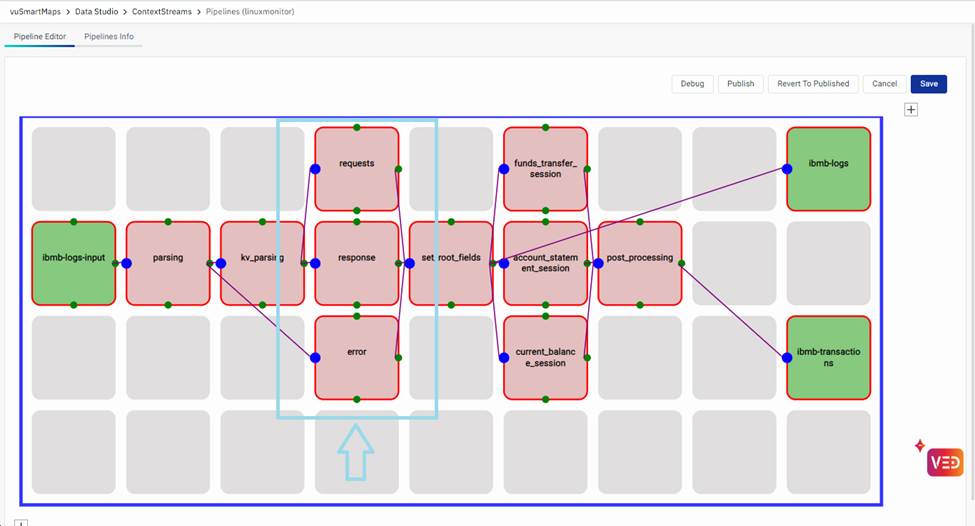Click the blue input port on response block
The height and width of the screenshot is (526, 975).
pyautogui.click(x=315, y=264)
